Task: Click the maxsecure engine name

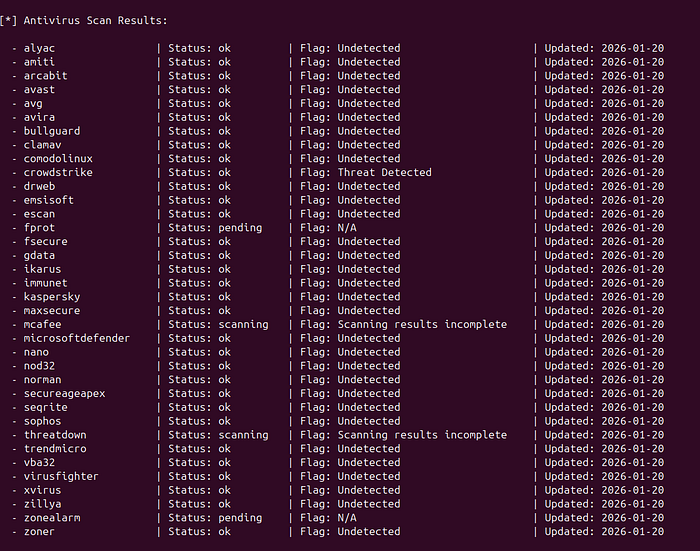Action: point(52,311)
